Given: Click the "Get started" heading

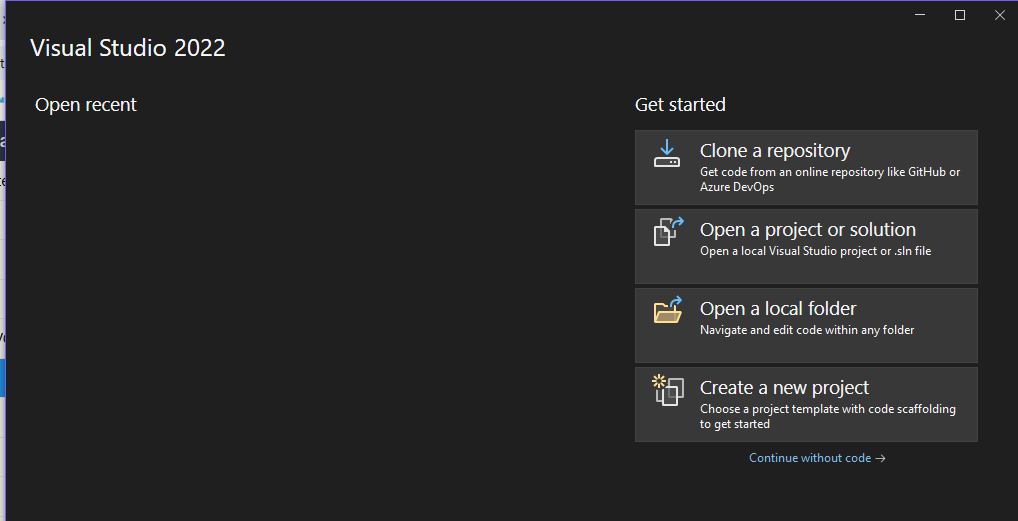Looking at the screenshot, I should 680,105.
